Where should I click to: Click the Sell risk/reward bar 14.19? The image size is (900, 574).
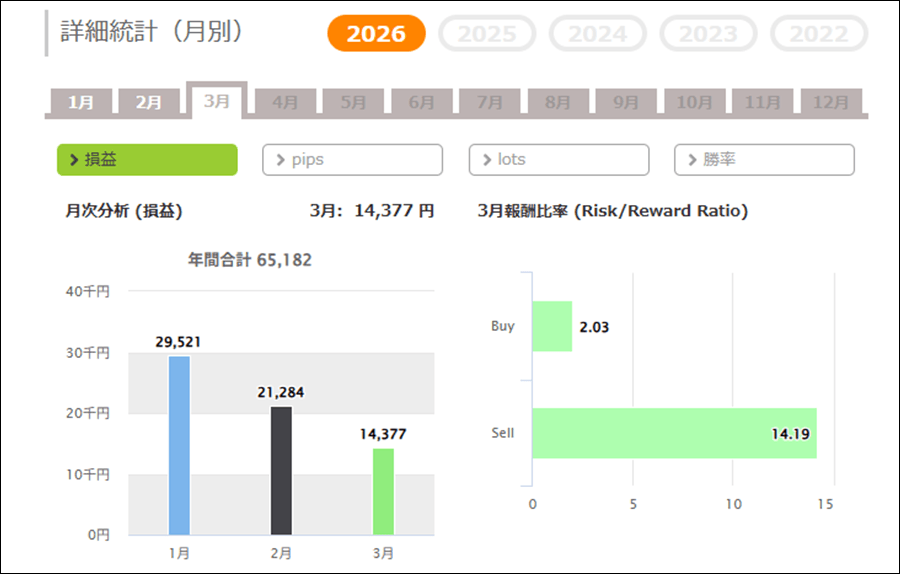click(674, 433)
